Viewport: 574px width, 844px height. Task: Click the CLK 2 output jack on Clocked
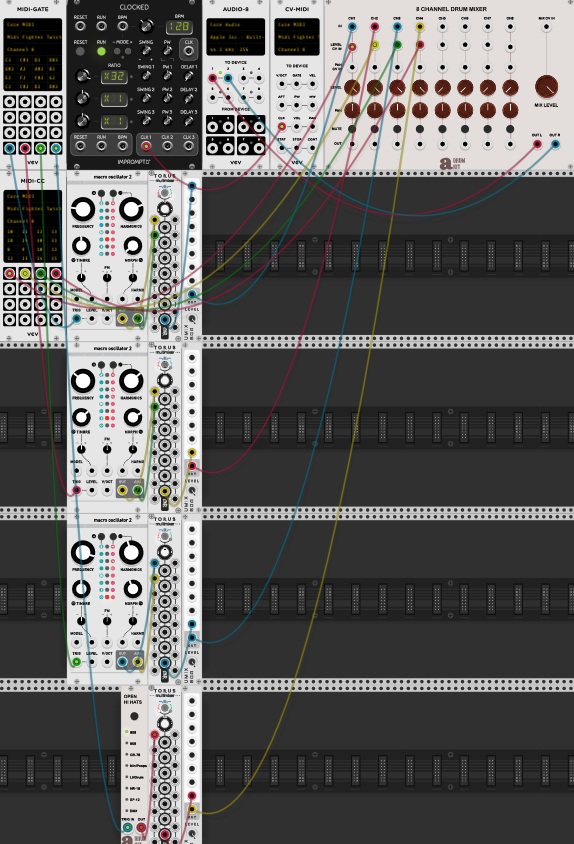click(167, 145)
